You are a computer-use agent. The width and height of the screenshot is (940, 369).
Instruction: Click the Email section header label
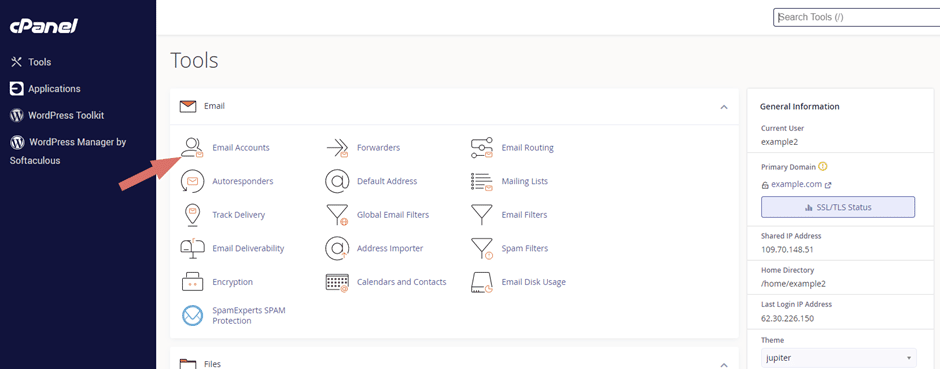point(215,107)
